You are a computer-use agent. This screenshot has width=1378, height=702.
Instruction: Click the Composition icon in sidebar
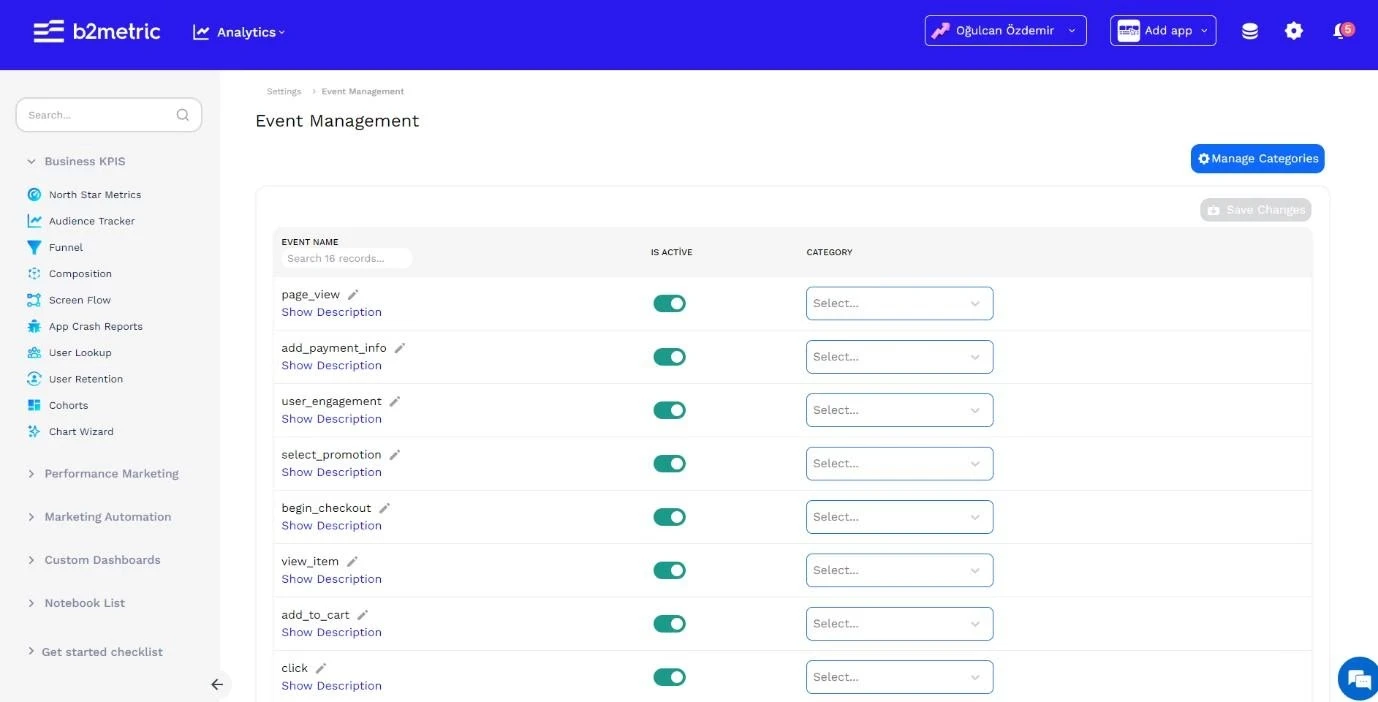pos(34,274)
